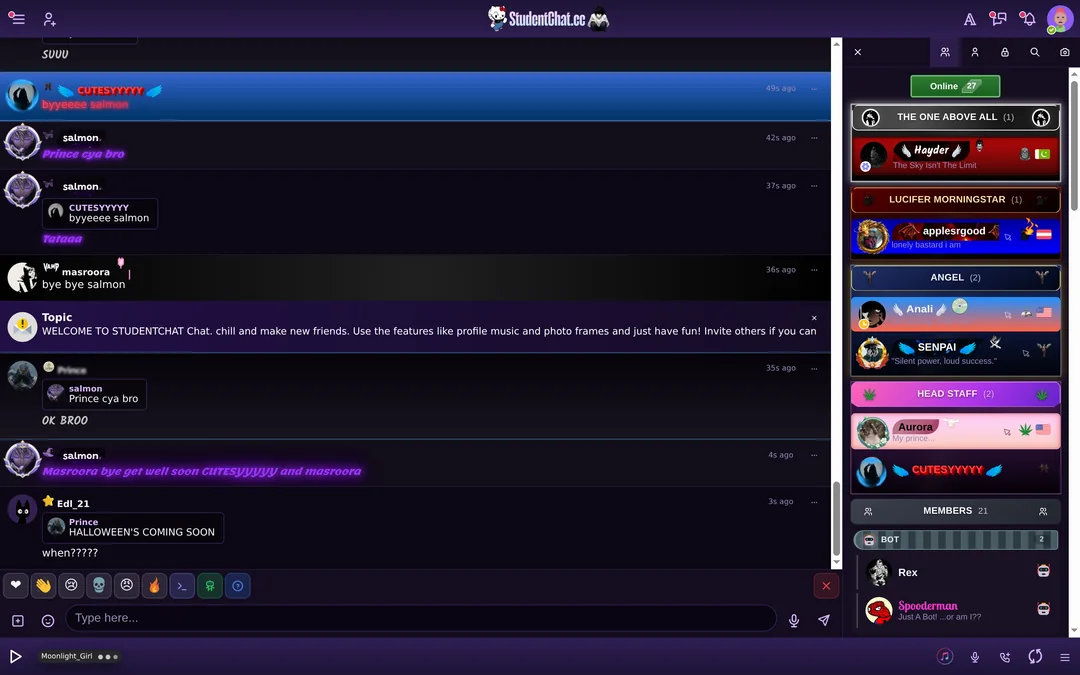Open your profile avatar in the header
Screen dimensions: 1080x675
pyautogui.click(x=1059, y=19)
